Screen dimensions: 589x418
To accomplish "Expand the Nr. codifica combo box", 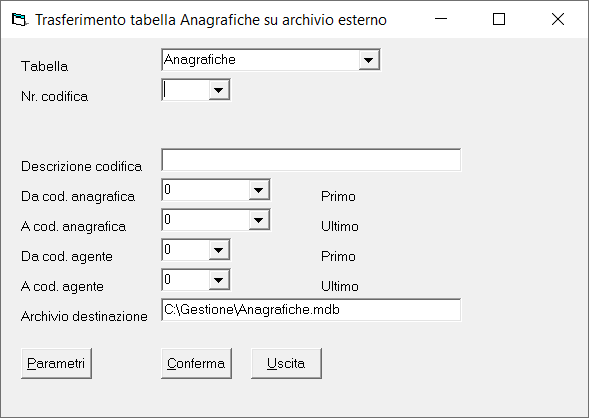I will point(219,90).
